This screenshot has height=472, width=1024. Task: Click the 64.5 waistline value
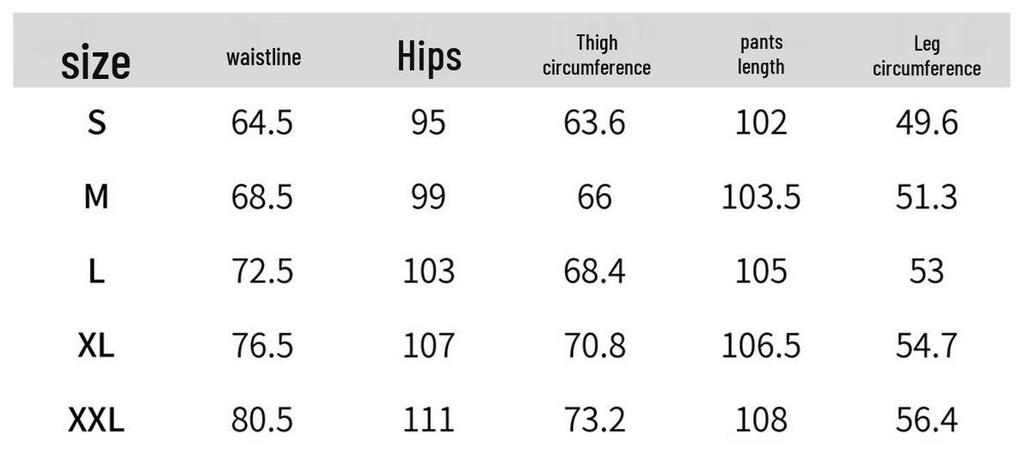pyautogui.click(x=262, y=123)
